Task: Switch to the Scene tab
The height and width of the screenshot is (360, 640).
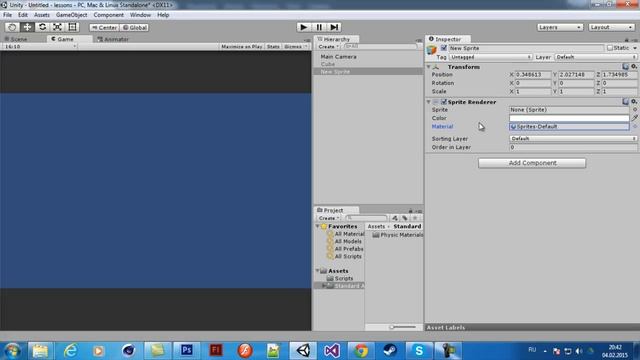Action: [16, 39]
